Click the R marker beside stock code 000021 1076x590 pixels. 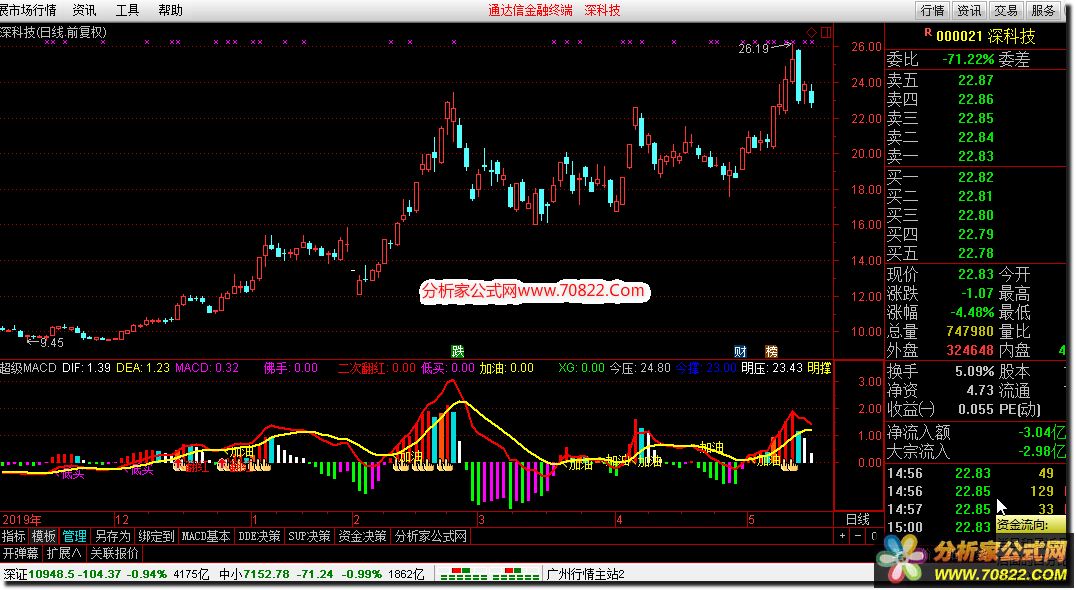point(928,32)
